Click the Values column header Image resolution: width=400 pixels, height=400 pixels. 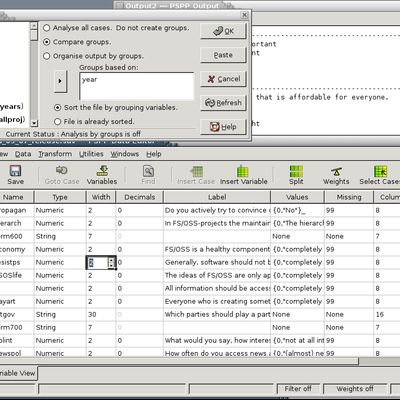click(x=297, y=197)
